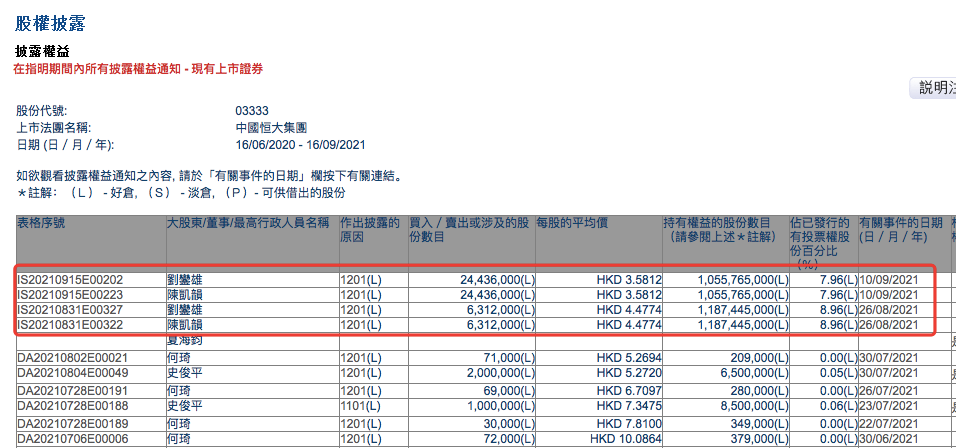This screenshot has height=448, width=956.
Task: Click stock code value 03333
Action: [x=252, y=111]
